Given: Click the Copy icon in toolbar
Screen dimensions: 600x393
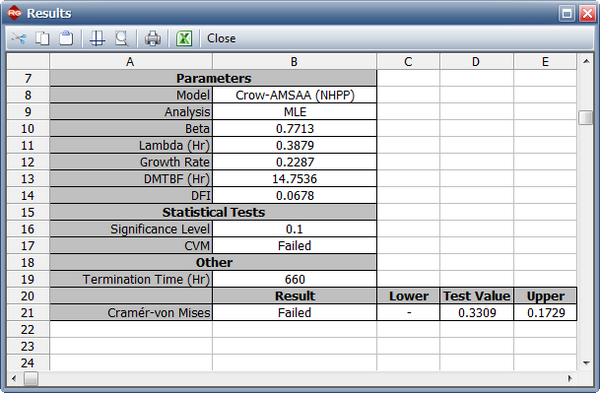Looking at the screenshot, I should click(42, 38).
